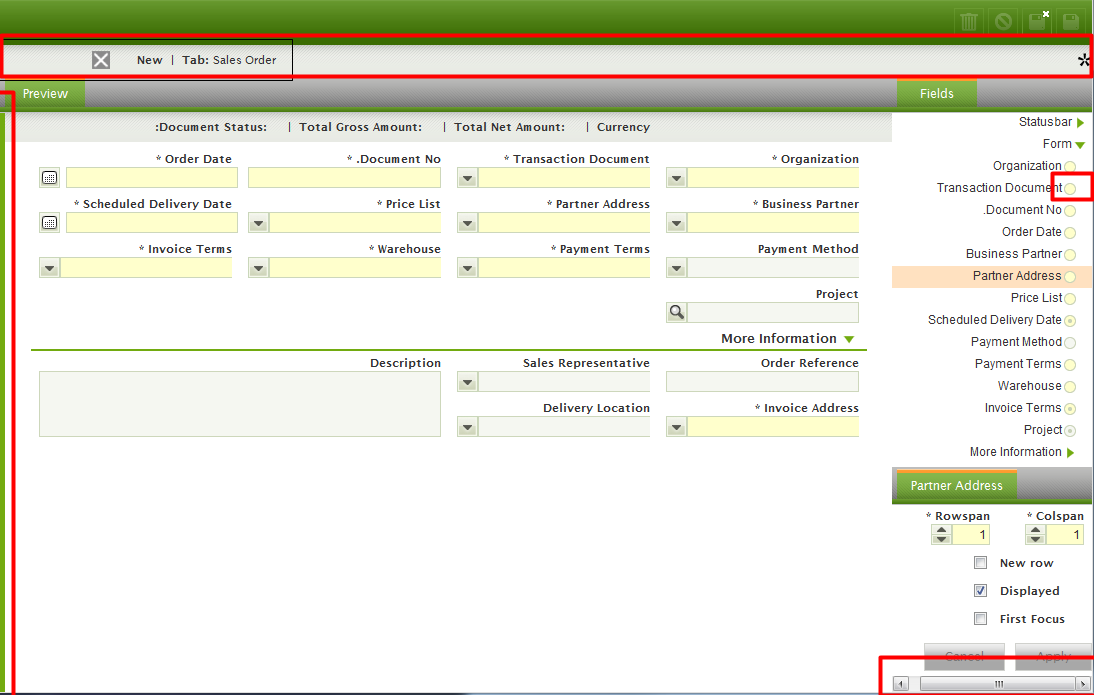
Task: Click the Cancel button
Action: coord(964,656)
